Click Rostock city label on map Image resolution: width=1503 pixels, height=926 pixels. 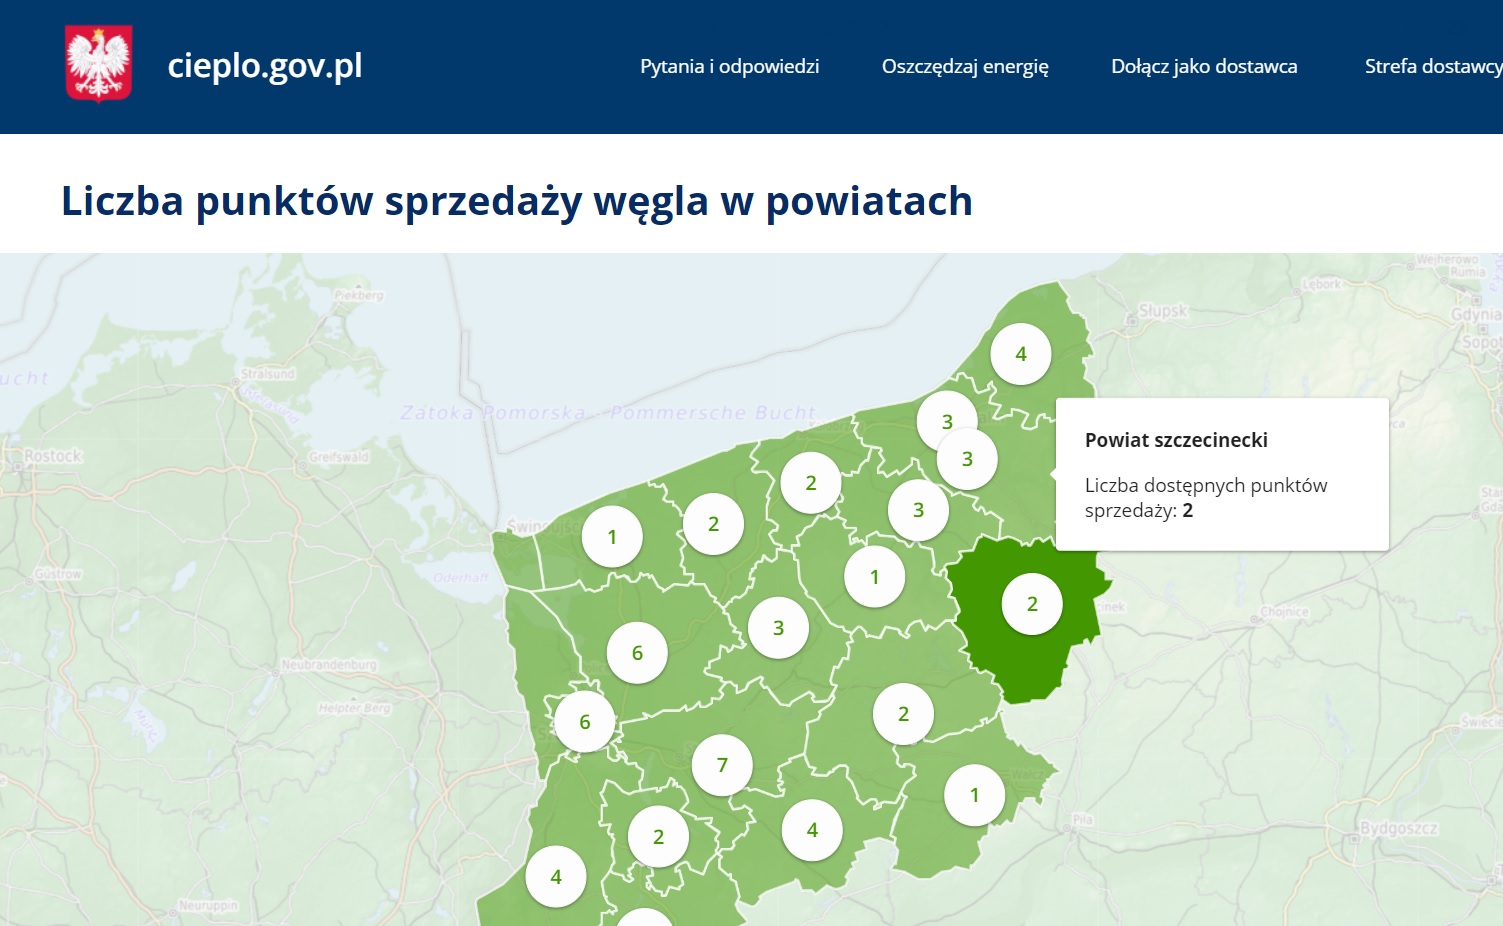53,456
